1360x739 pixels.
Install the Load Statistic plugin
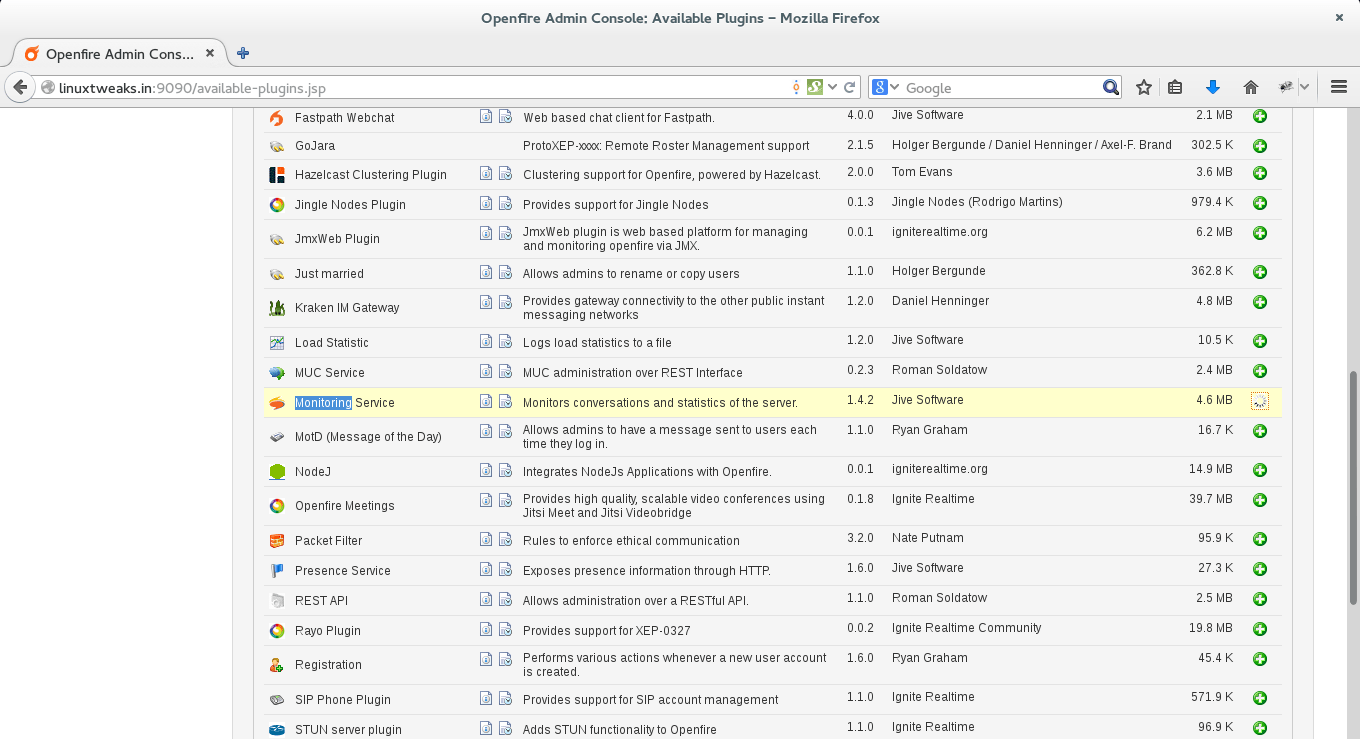[x=1260, y=342]
